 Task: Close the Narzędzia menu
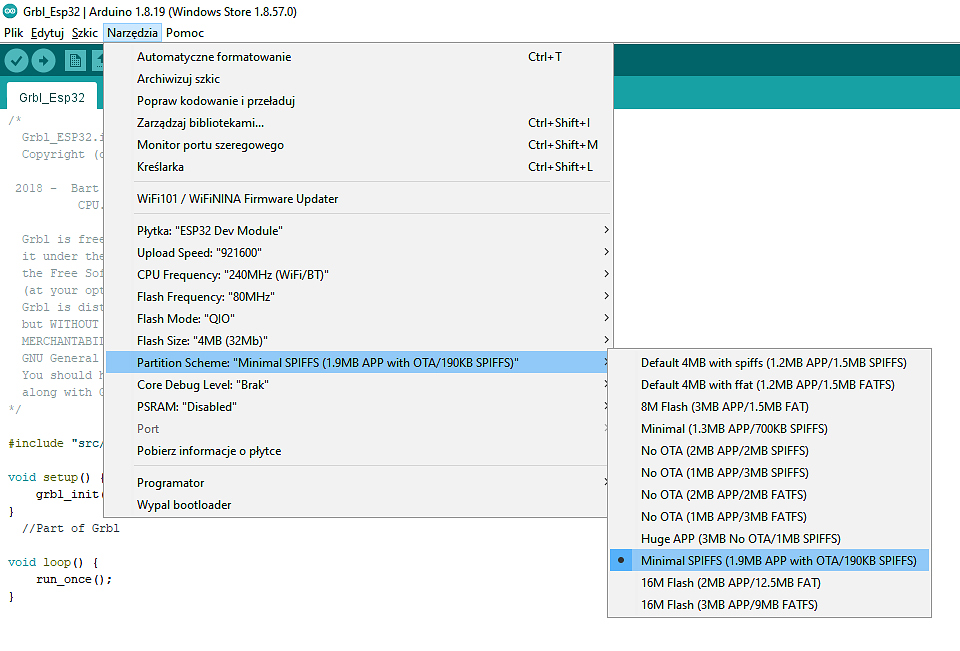click(x=132, y=33)
